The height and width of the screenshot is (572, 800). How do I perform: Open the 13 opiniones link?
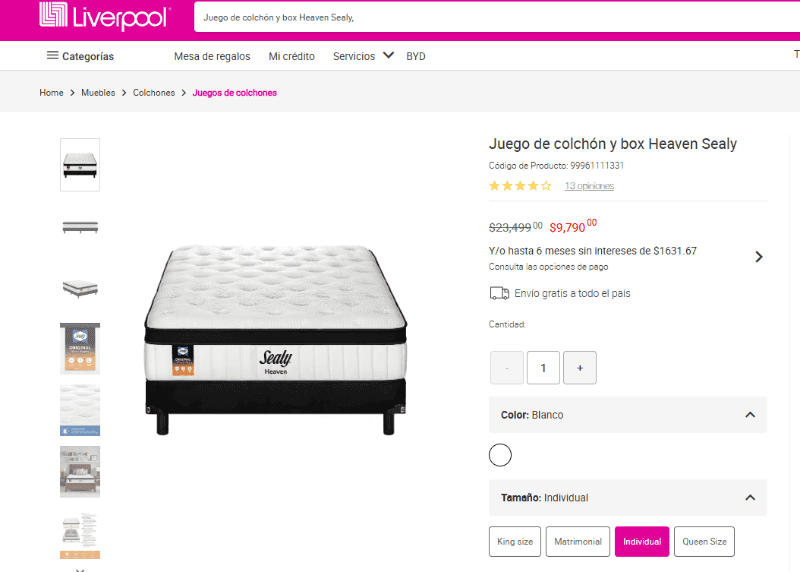click(589, 186)
